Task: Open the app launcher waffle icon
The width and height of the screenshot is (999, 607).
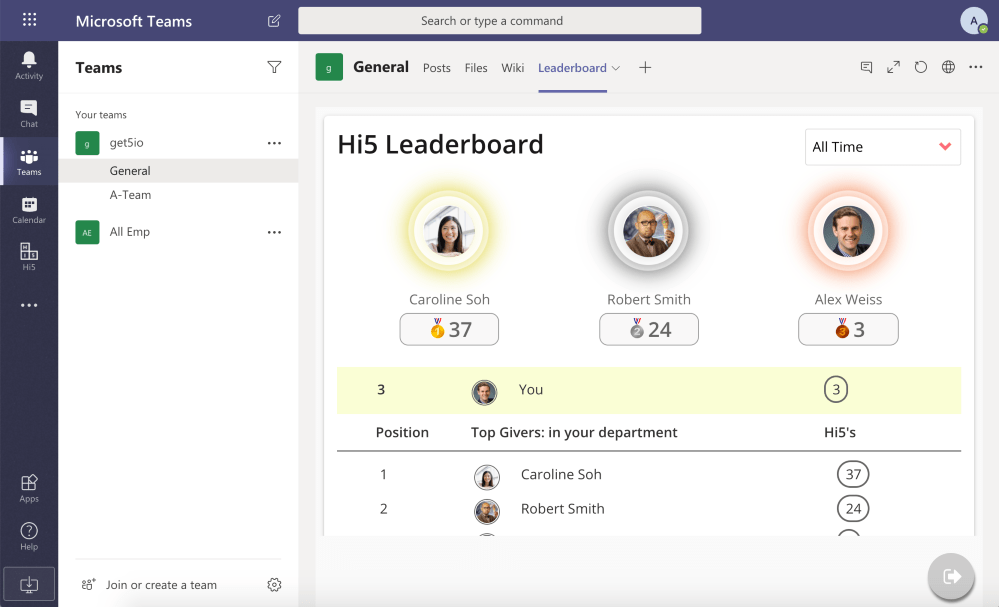Action: point(29,20)
